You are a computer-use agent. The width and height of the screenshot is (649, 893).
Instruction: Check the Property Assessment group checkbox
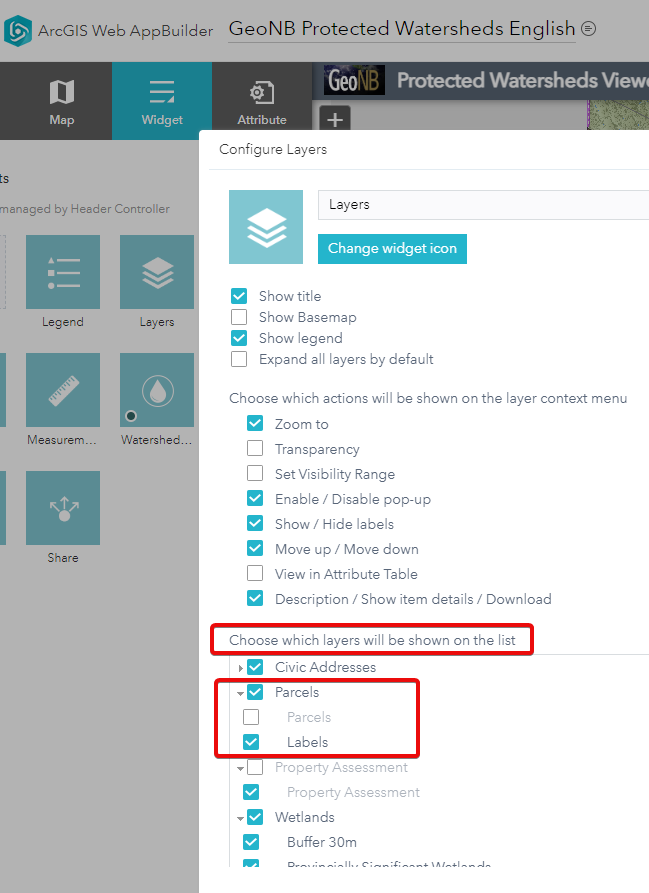(x=255, y=767)
